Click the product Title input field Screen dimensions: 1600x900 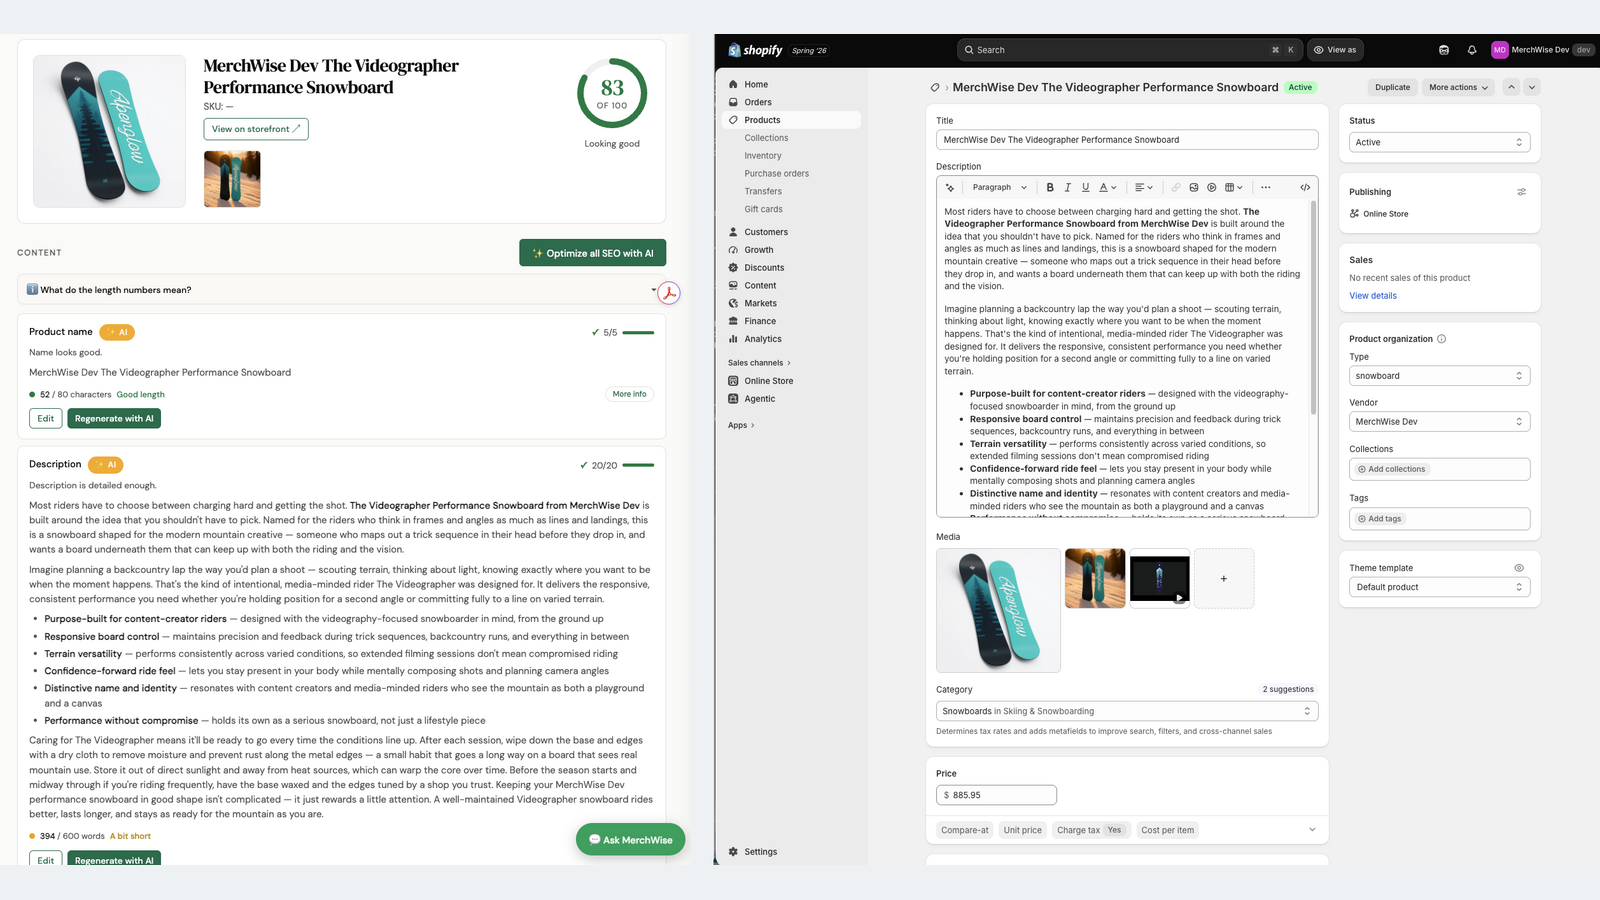tap(1127, 140)
